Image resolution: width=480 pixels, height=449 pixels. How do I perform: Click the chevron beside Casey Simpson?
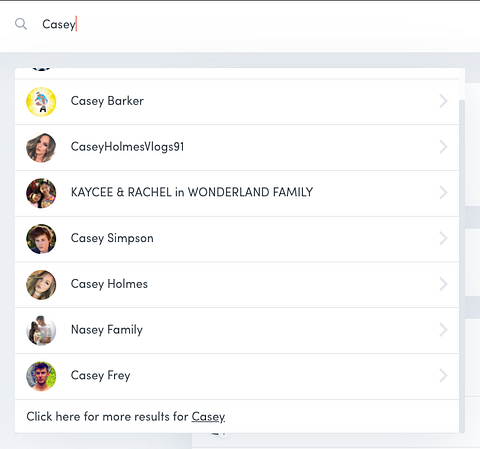coord(443,238)
